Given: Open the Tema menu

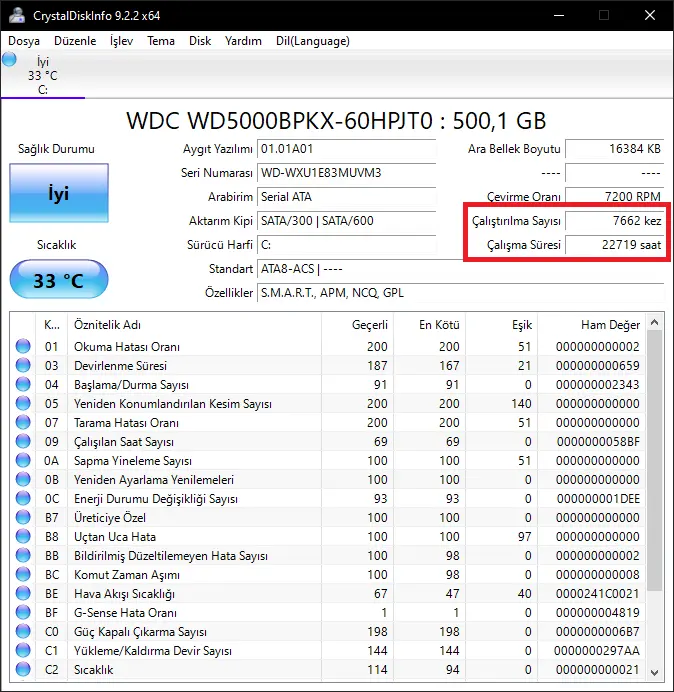Looking at the screenshot, I should point(161,41).
